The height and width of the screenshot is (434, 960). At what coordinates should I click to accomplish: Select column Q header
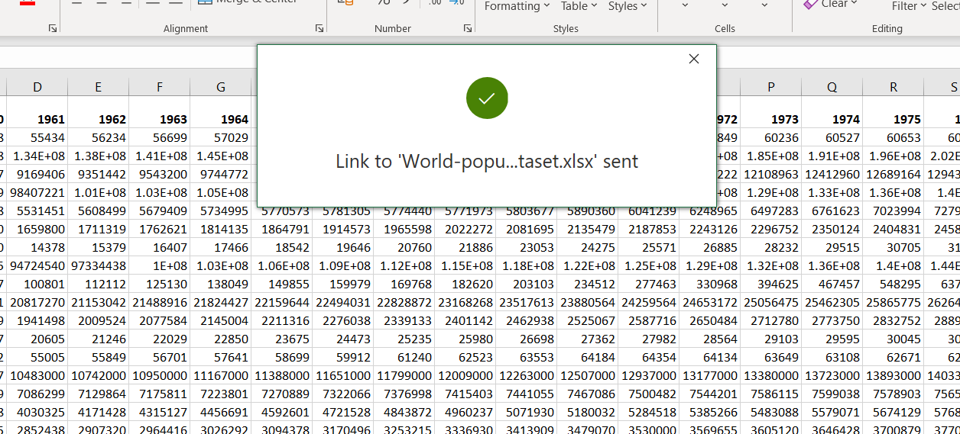[x=833, y=88]
